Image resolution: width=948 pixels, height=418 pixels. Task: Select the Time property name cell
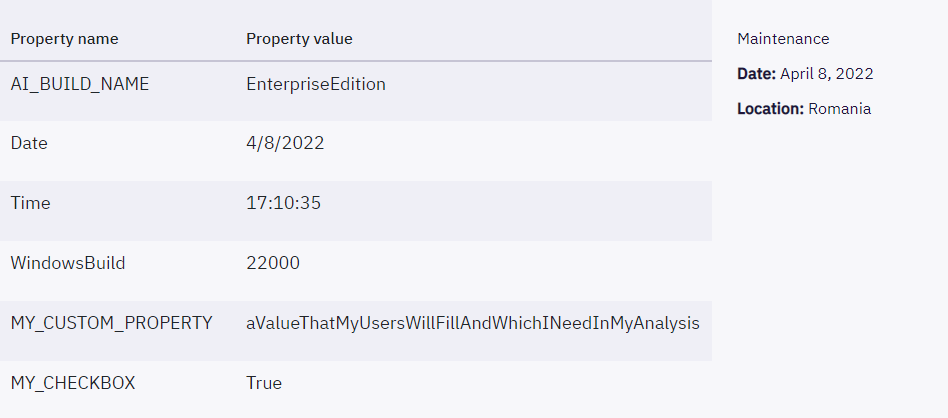pyautogui.click(x=30, y=203)
